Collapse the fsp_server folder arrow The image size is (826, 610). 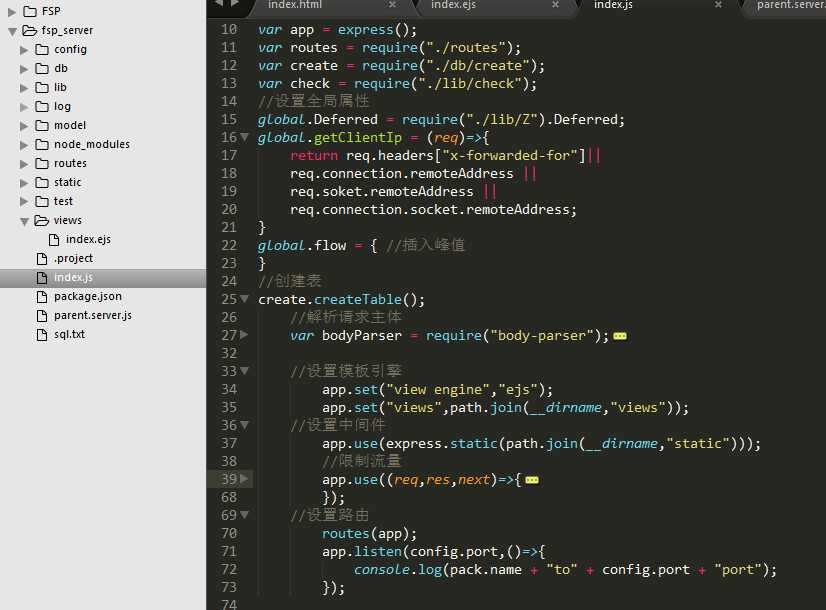[x=13, y=32]
